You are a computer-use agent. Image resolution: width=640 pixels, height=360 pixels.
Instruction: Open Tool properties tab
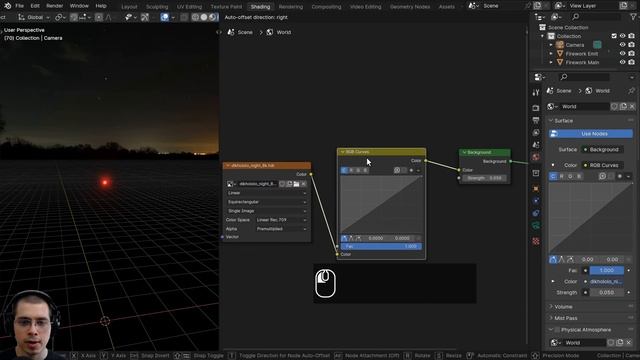point(536,93)
